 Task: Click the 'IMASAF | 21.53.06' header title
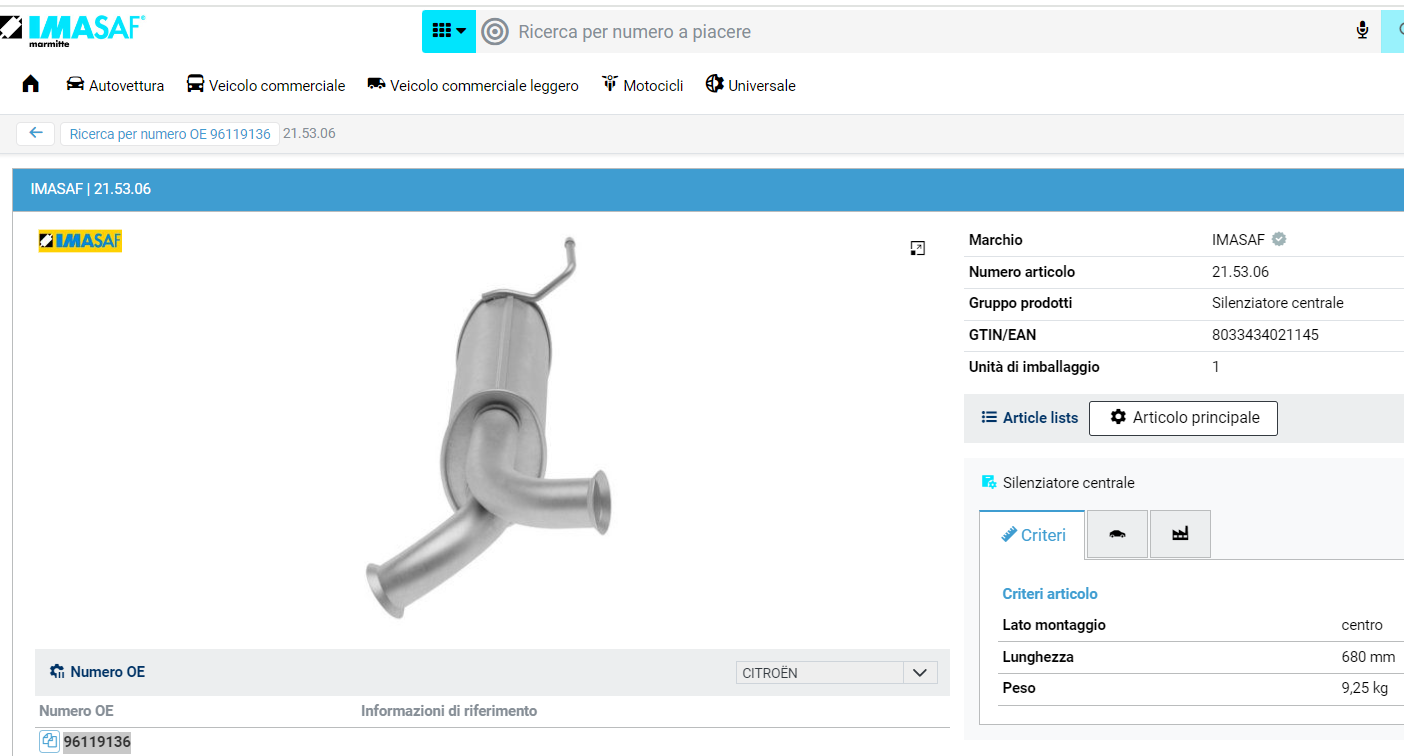click(91, 189)
